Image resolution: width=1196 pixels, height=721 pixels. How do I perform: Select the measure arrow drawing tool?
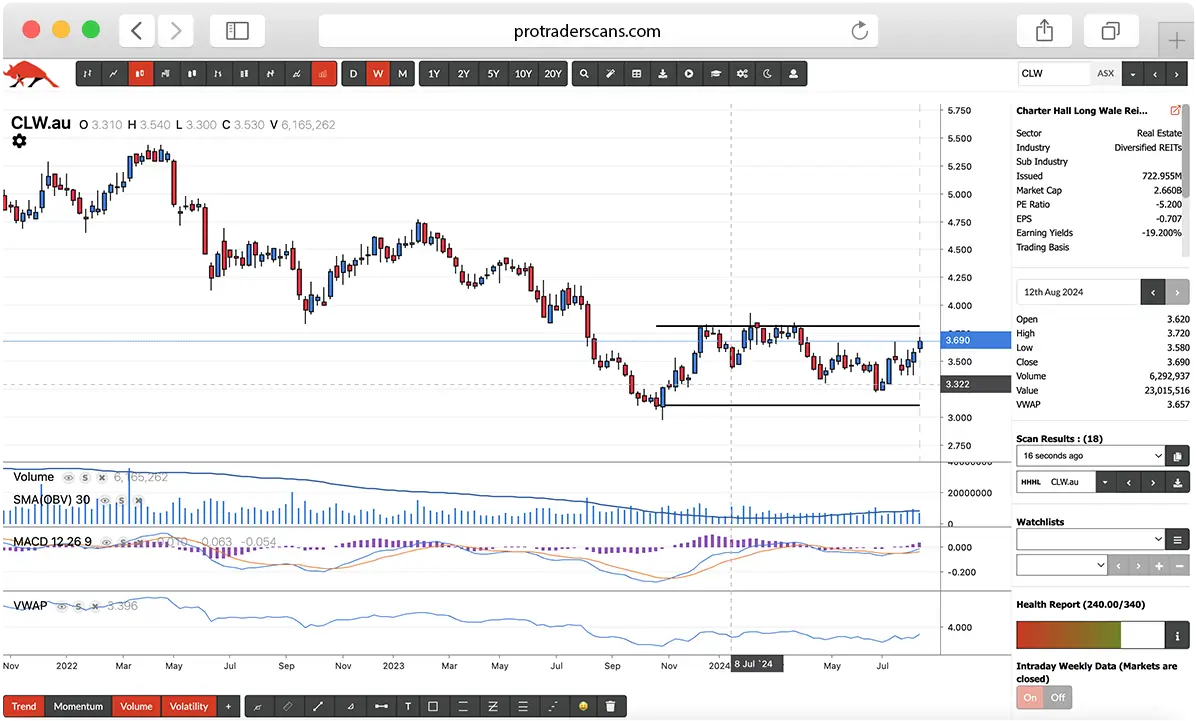[x=381, y=707]
